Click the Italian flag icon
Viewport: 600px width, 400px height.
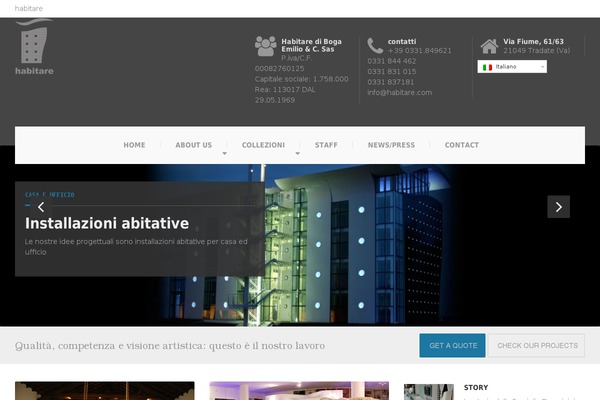(x=487, y=67)
